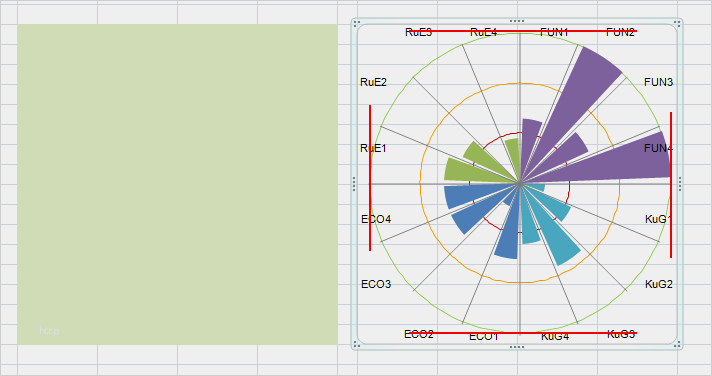Viewport: 712px width, 376px height.
Task: Click the chart's top middle sizing handle
Action: (517, 21)
